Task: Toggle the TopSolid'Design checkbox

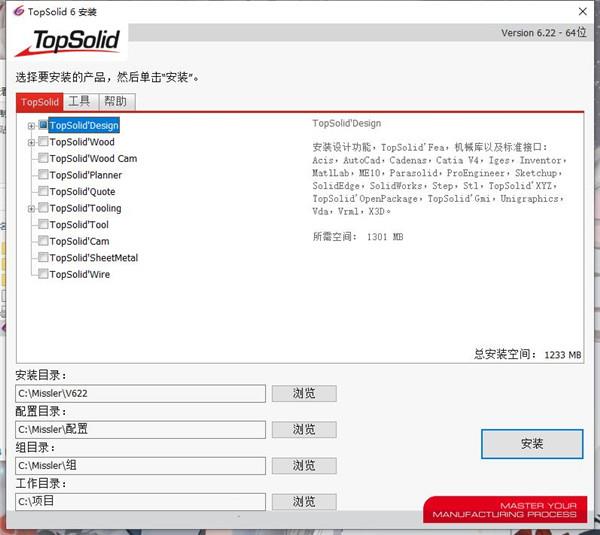Action: tap(43, 125)
